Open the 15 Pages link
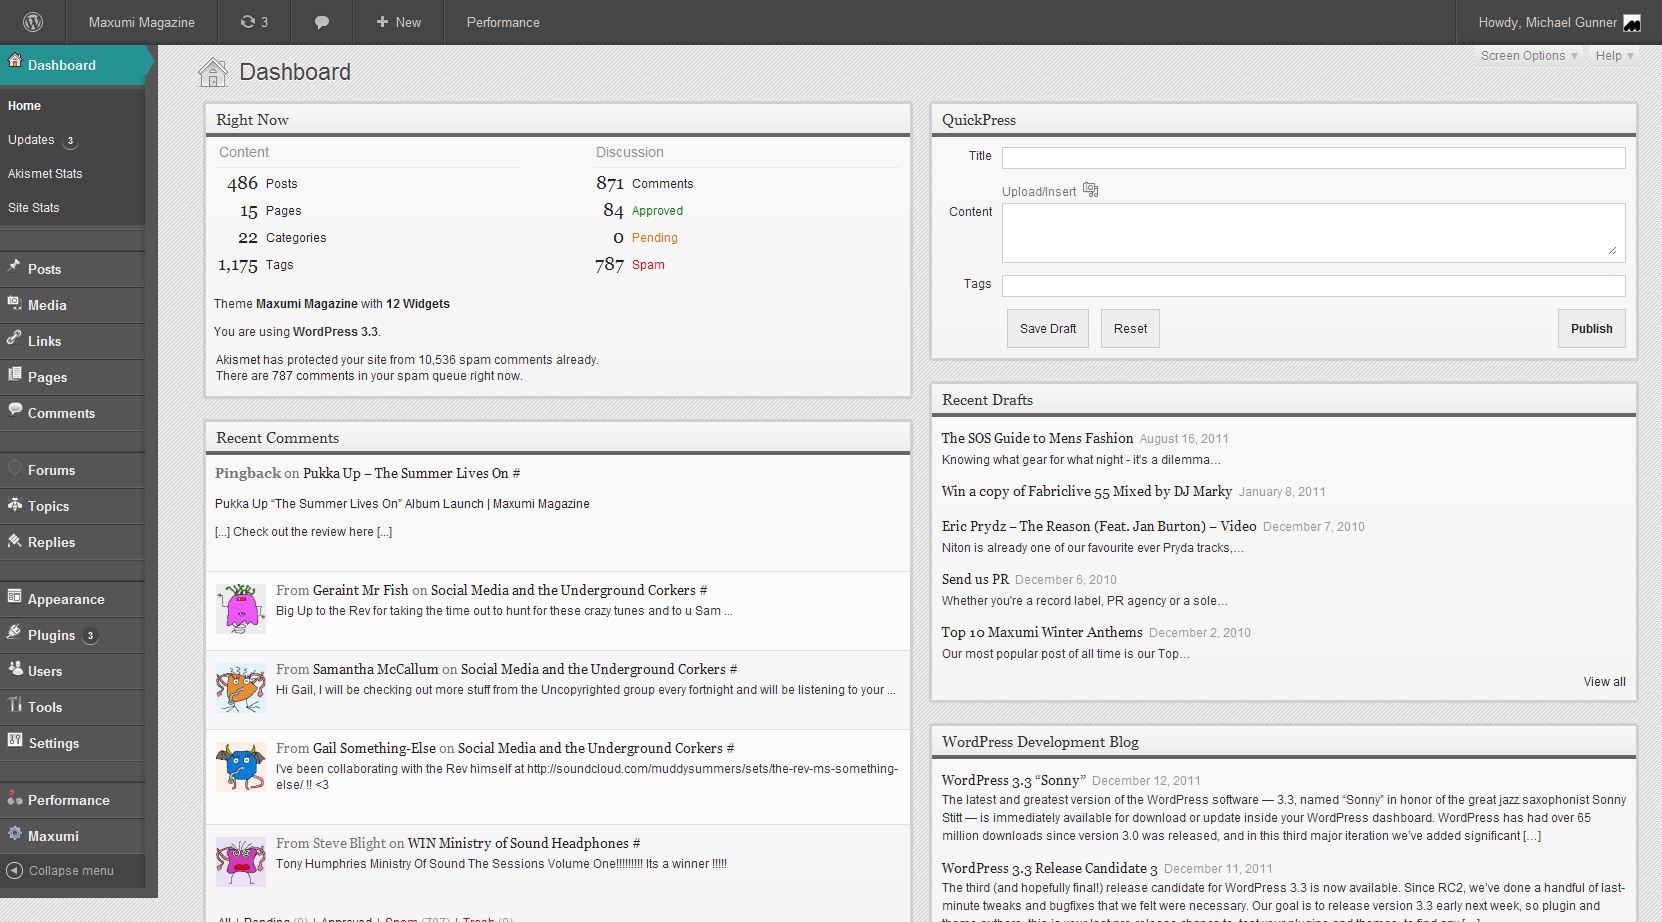 270,210
